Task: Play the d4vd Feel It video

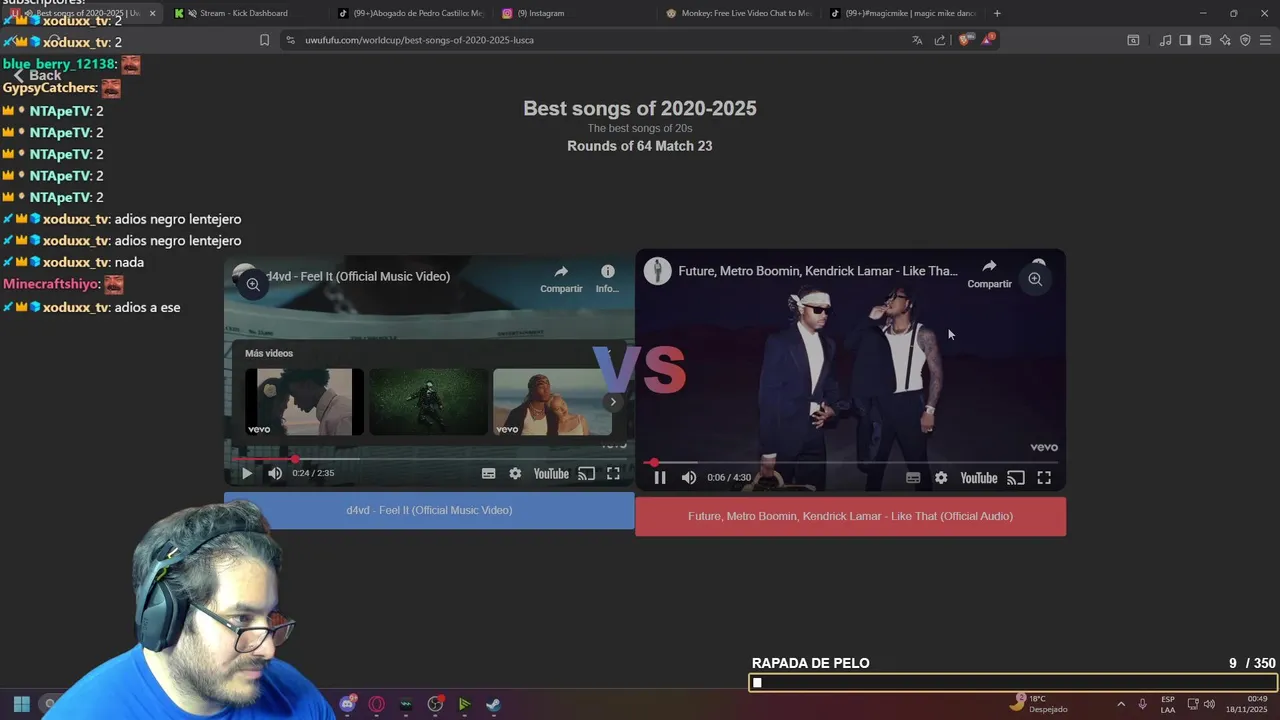Action: pyautogui.click(x=246, y=474)
